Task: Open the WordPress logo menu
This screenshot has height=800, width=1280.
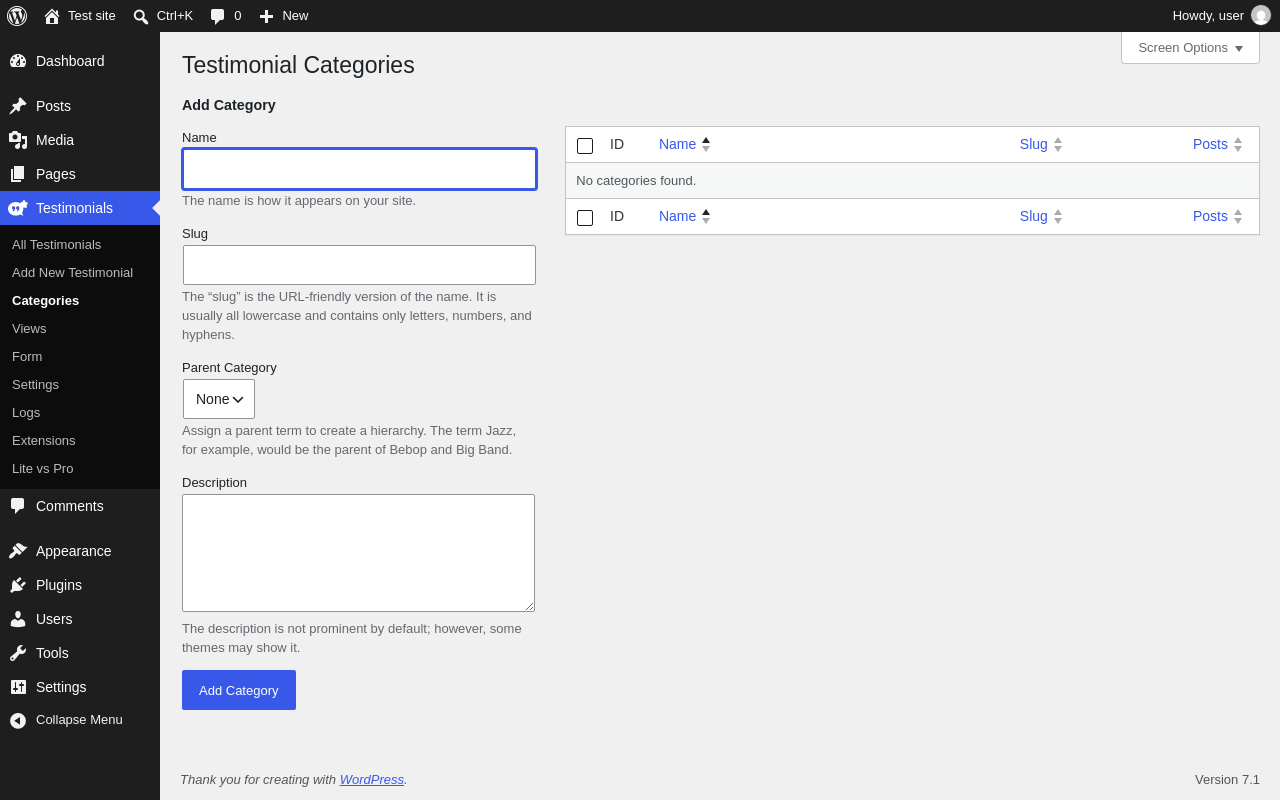Action: pyautogui.click(x=17, y=16)
